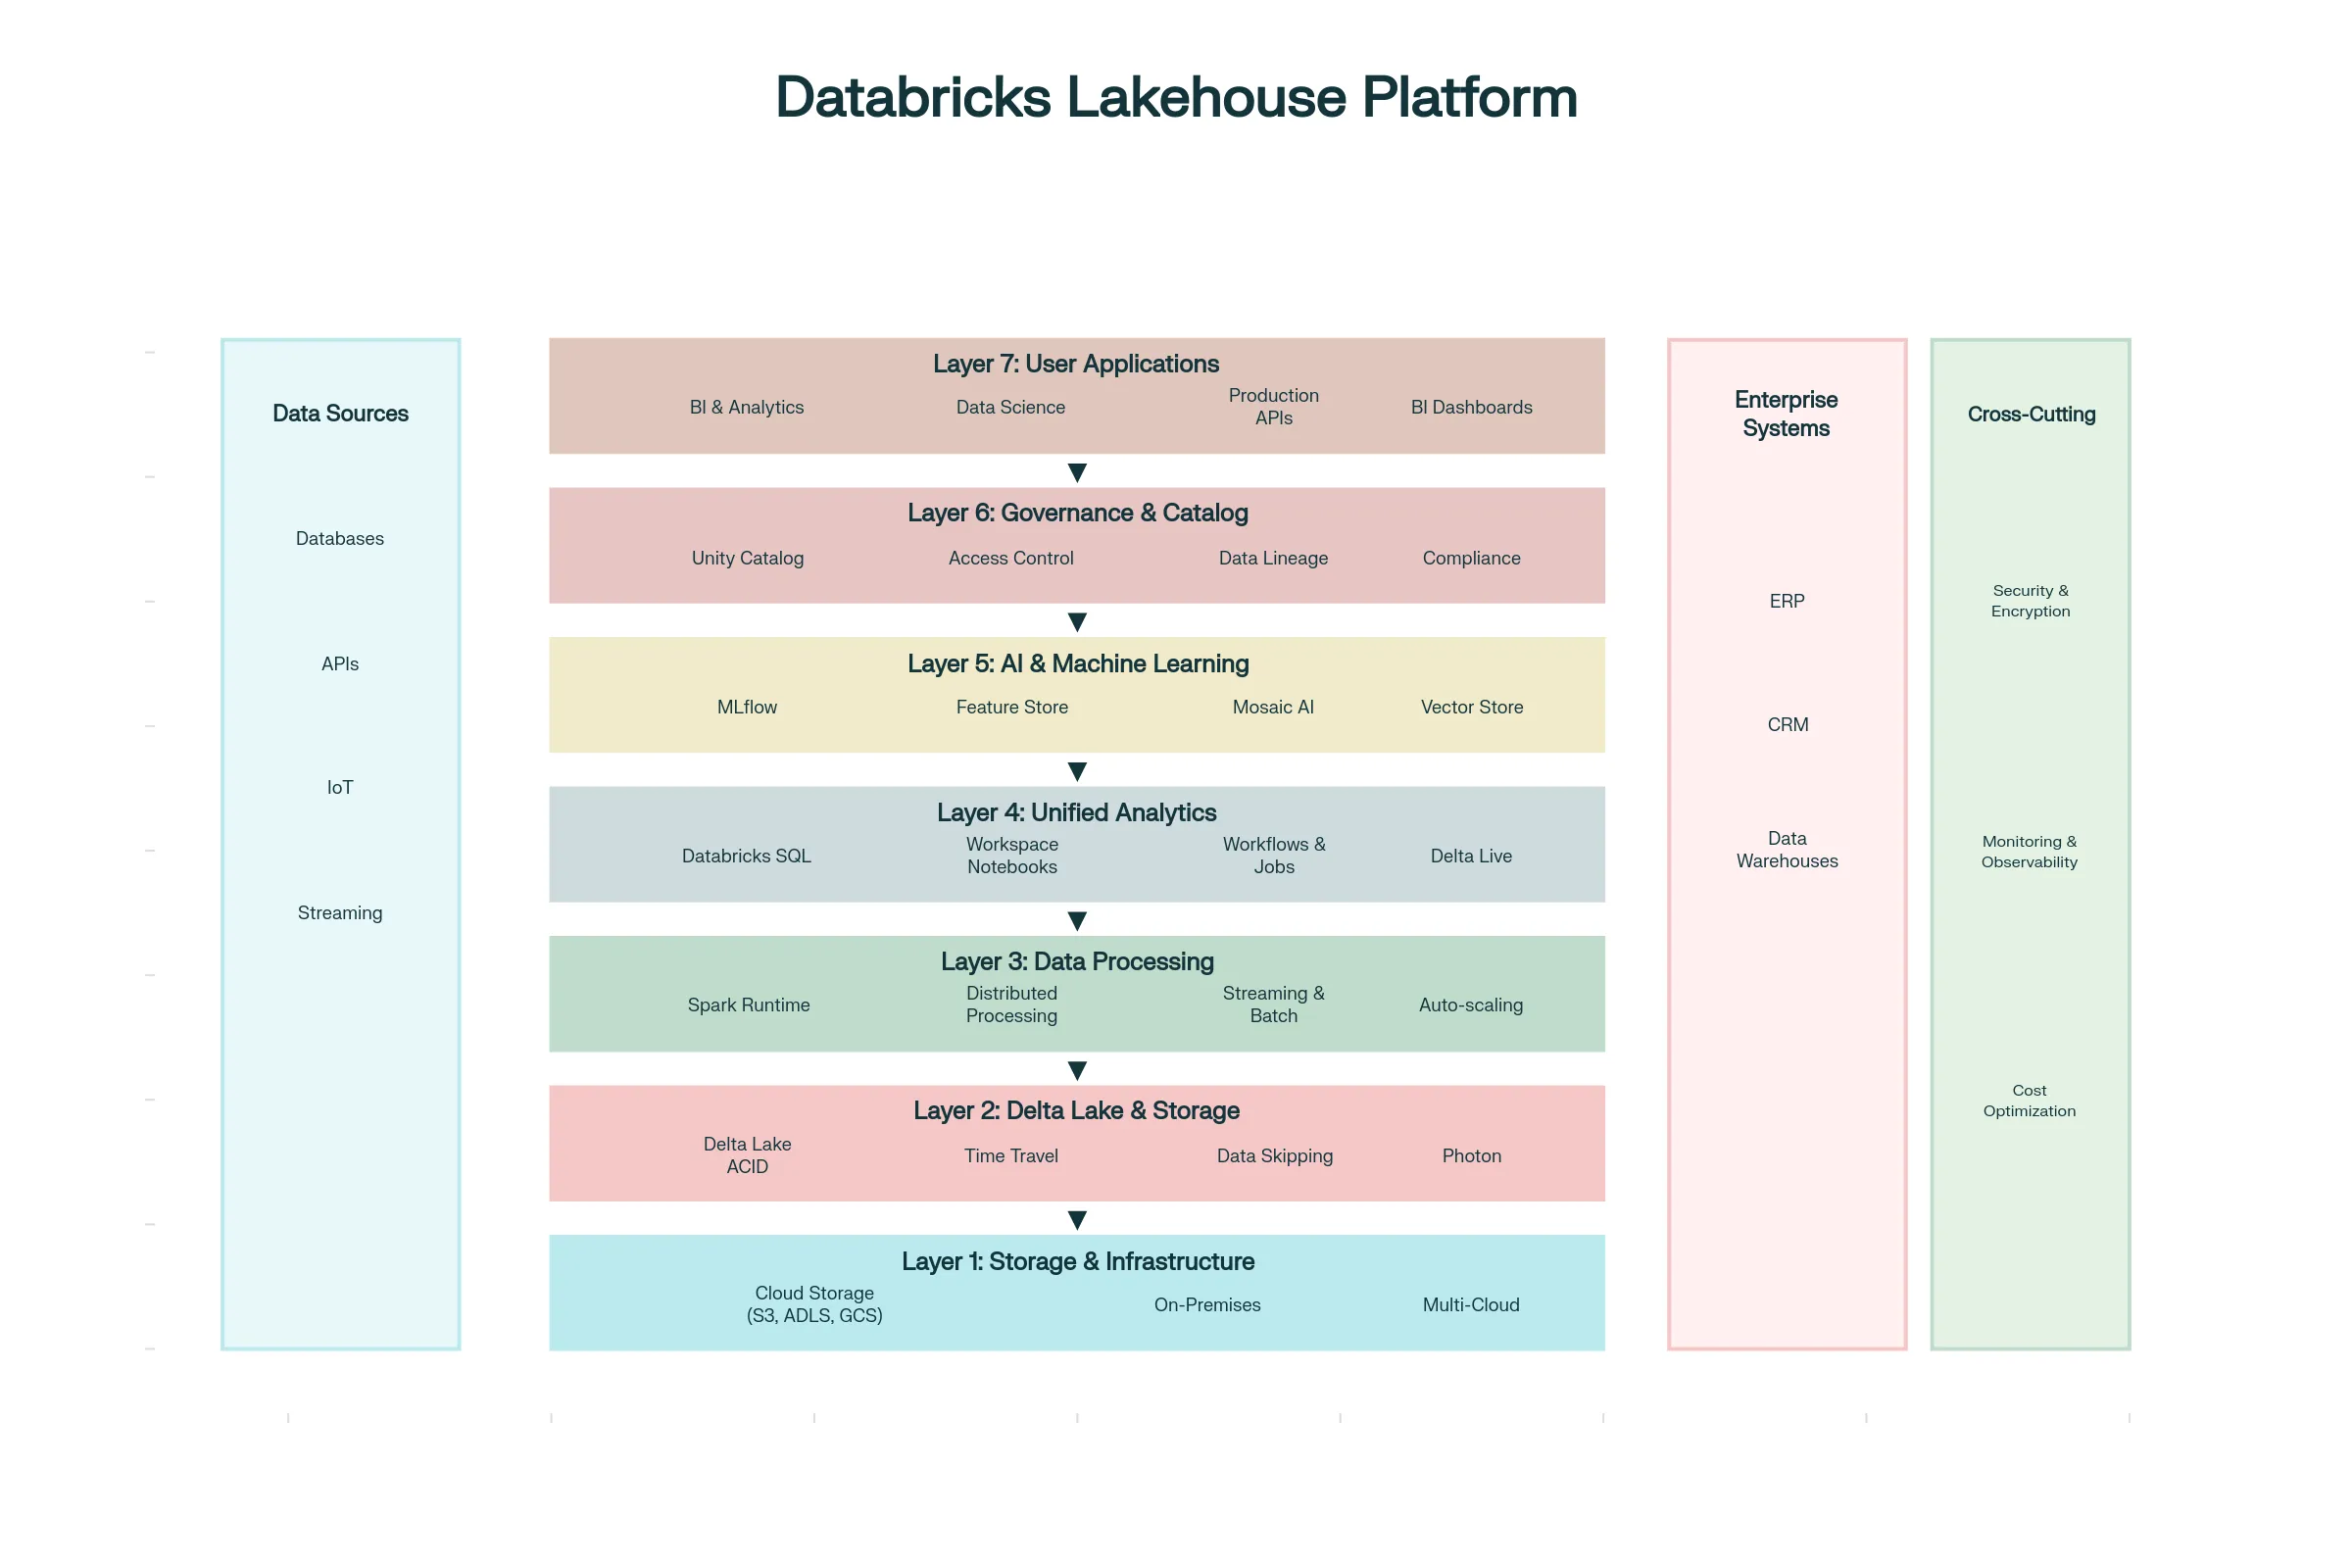Expand the arrow above Storage & Infrastructure

point(1077,1219)
